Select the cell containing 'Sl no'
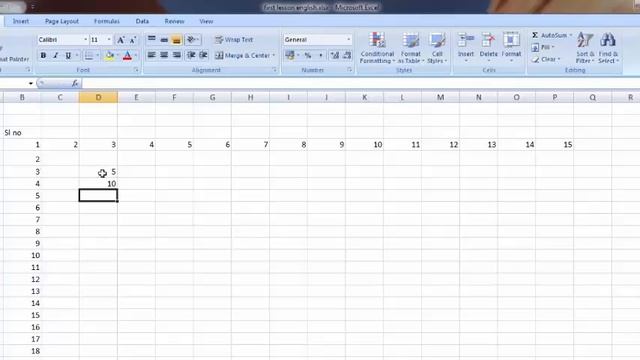Viewport: 640px width, 360px height. 22,133
